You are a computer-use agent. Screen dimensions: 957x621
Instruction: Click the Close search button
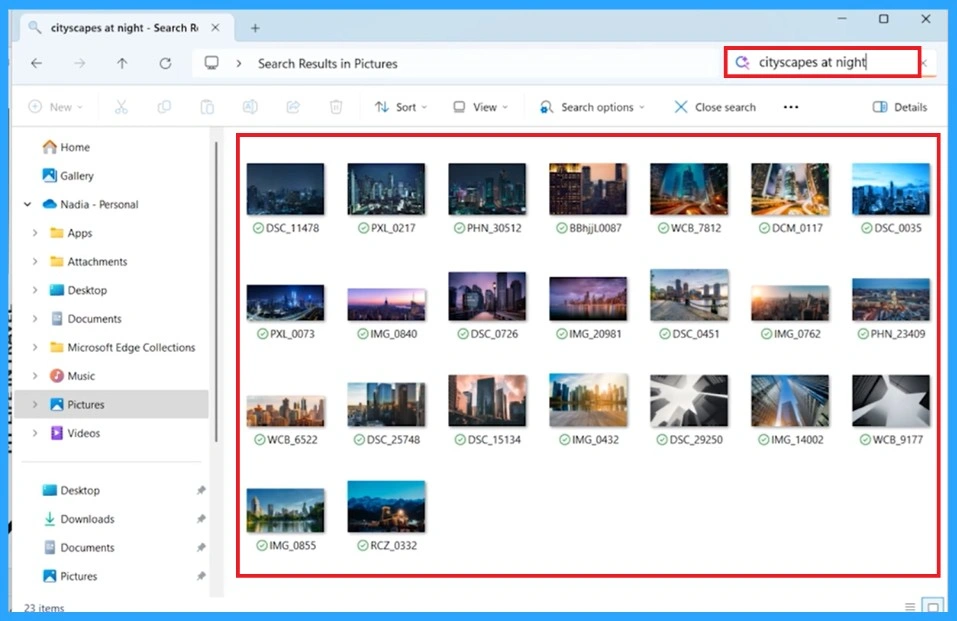point(714,106)
